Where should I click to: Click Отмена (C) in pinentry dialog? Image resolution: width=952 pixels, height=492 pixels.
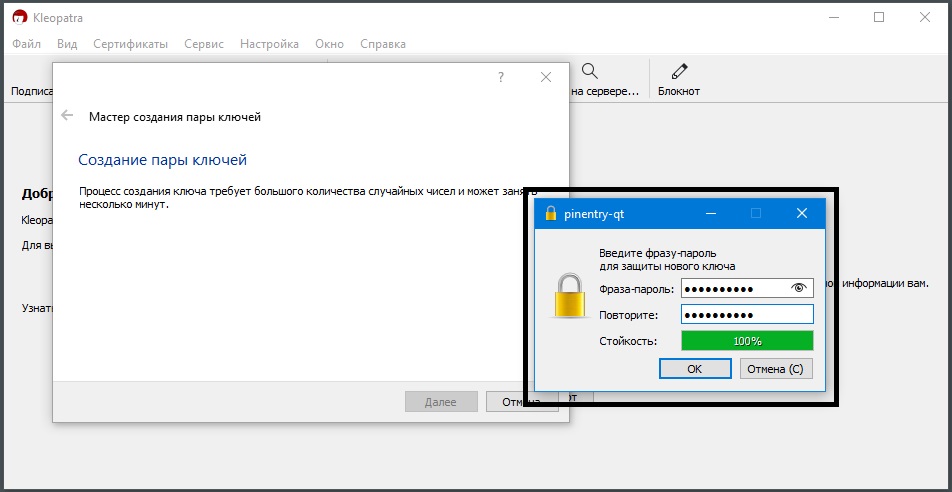tap(775, 369)
